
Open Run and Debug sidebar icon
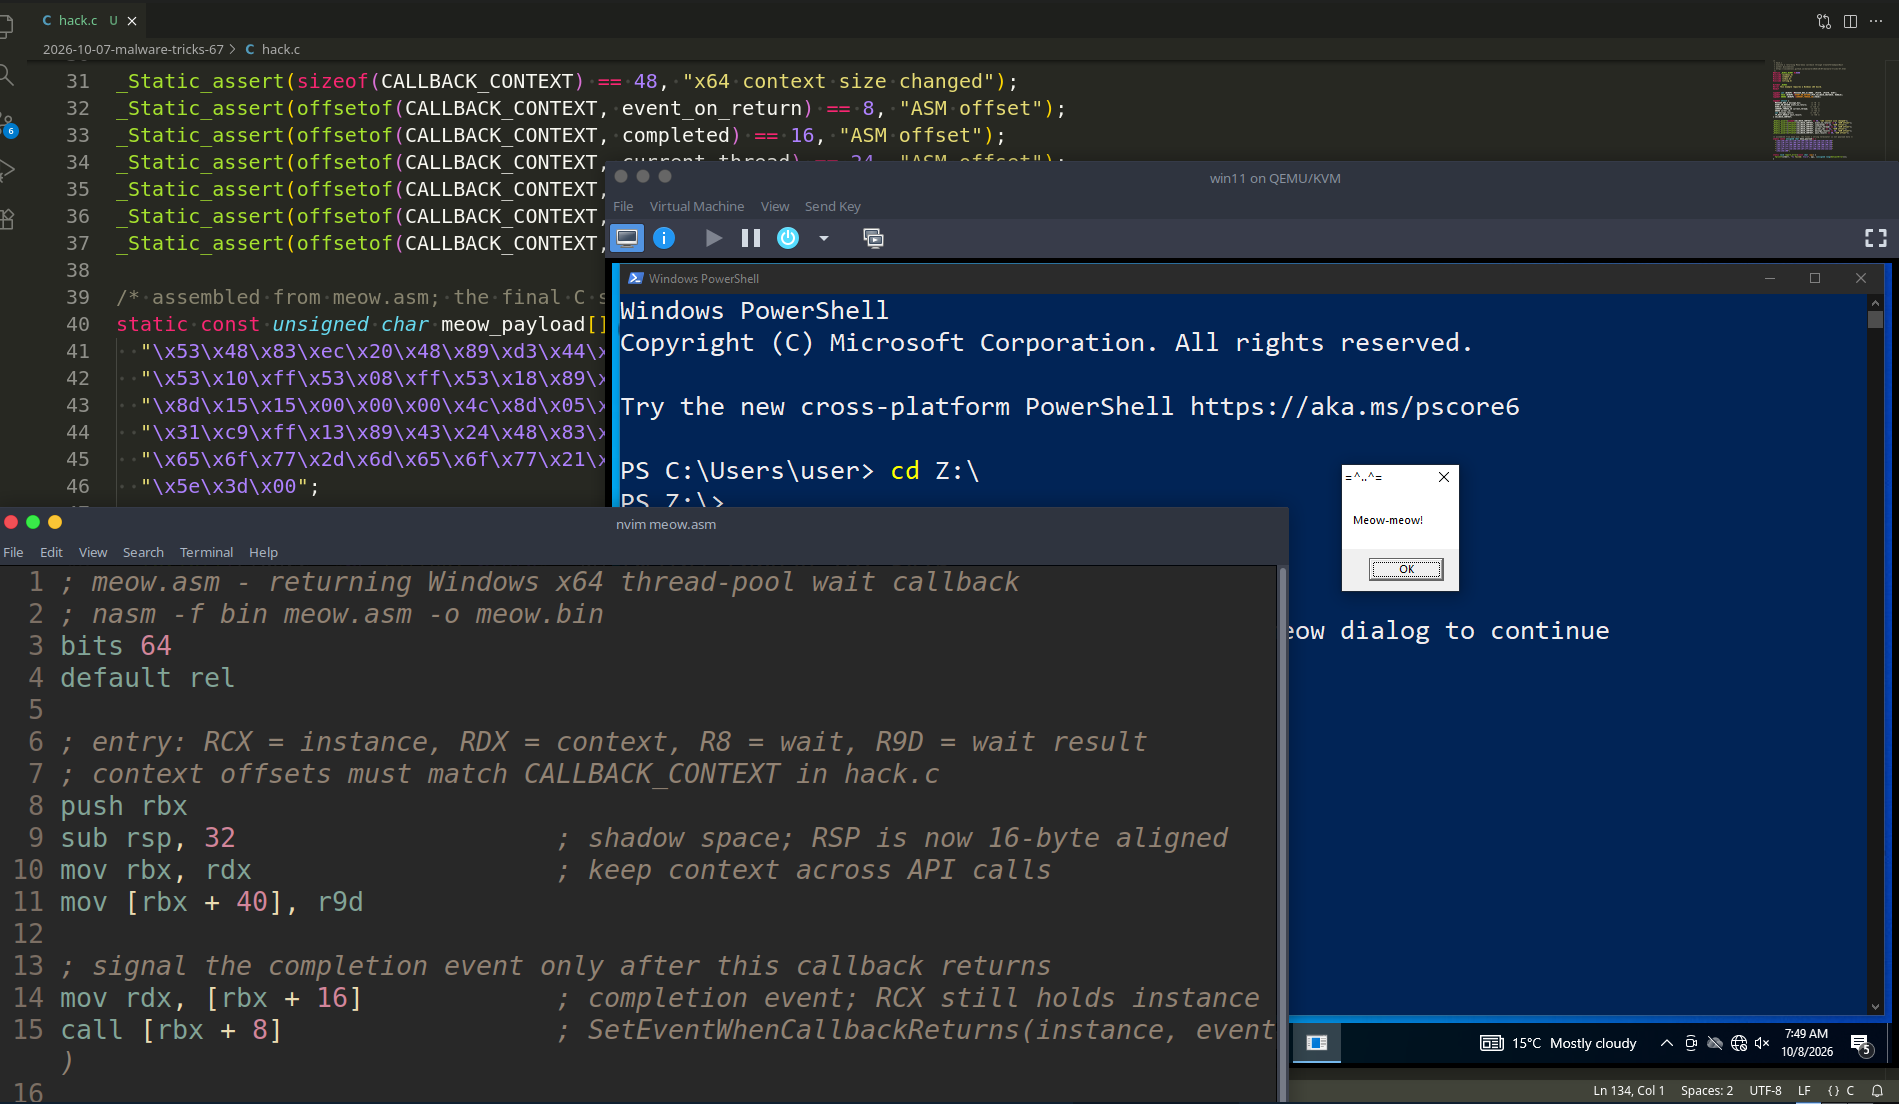pyautogui.click(x=7, y=170)
